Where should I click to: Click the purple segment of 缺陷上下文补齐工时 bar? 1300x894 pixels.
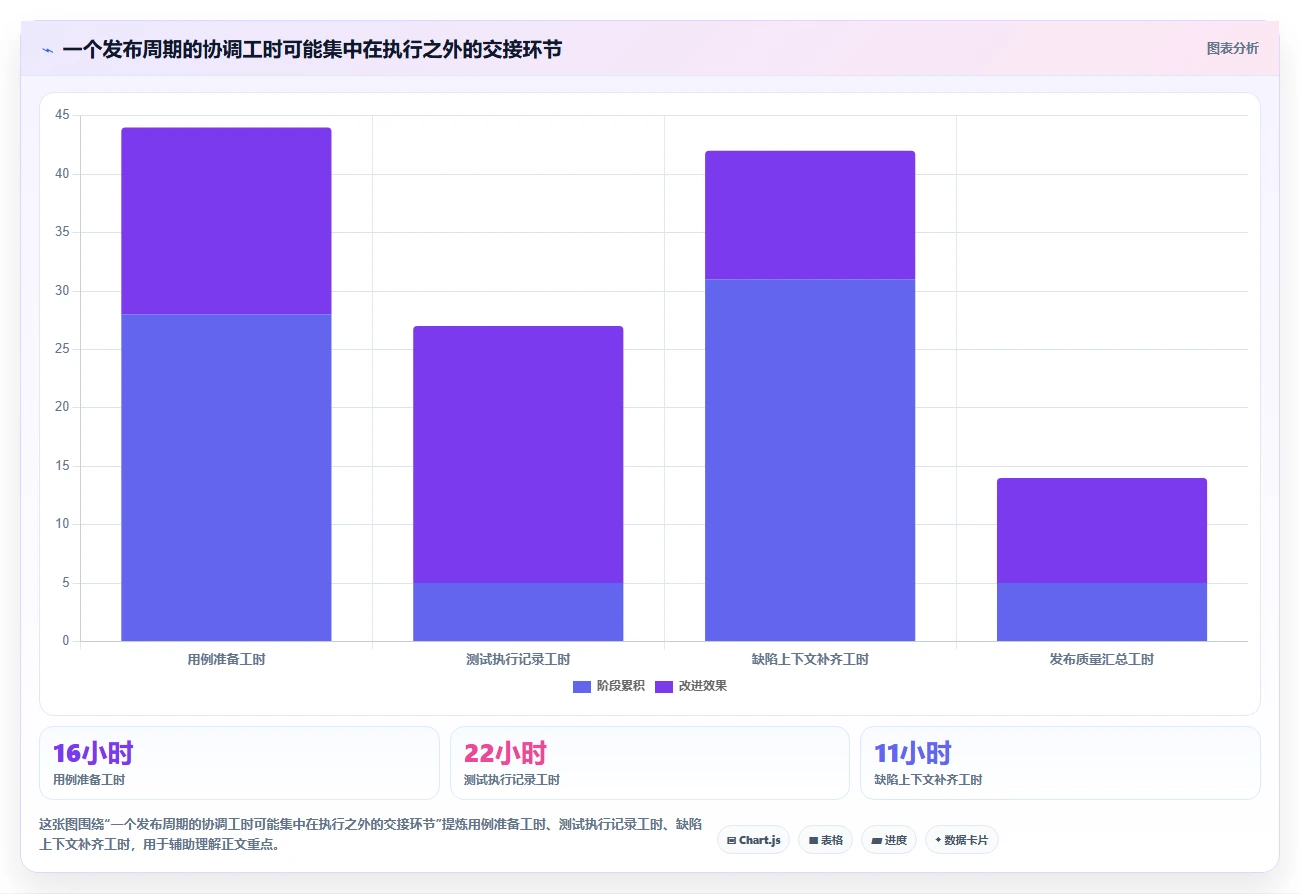point(810,215)
